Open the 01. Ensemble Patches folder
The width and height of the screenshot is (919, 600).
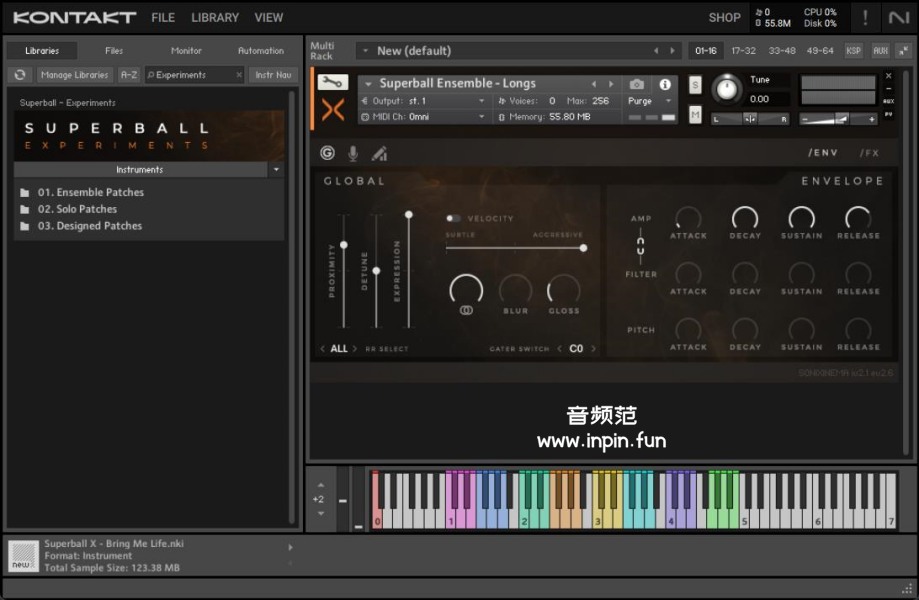90,192
